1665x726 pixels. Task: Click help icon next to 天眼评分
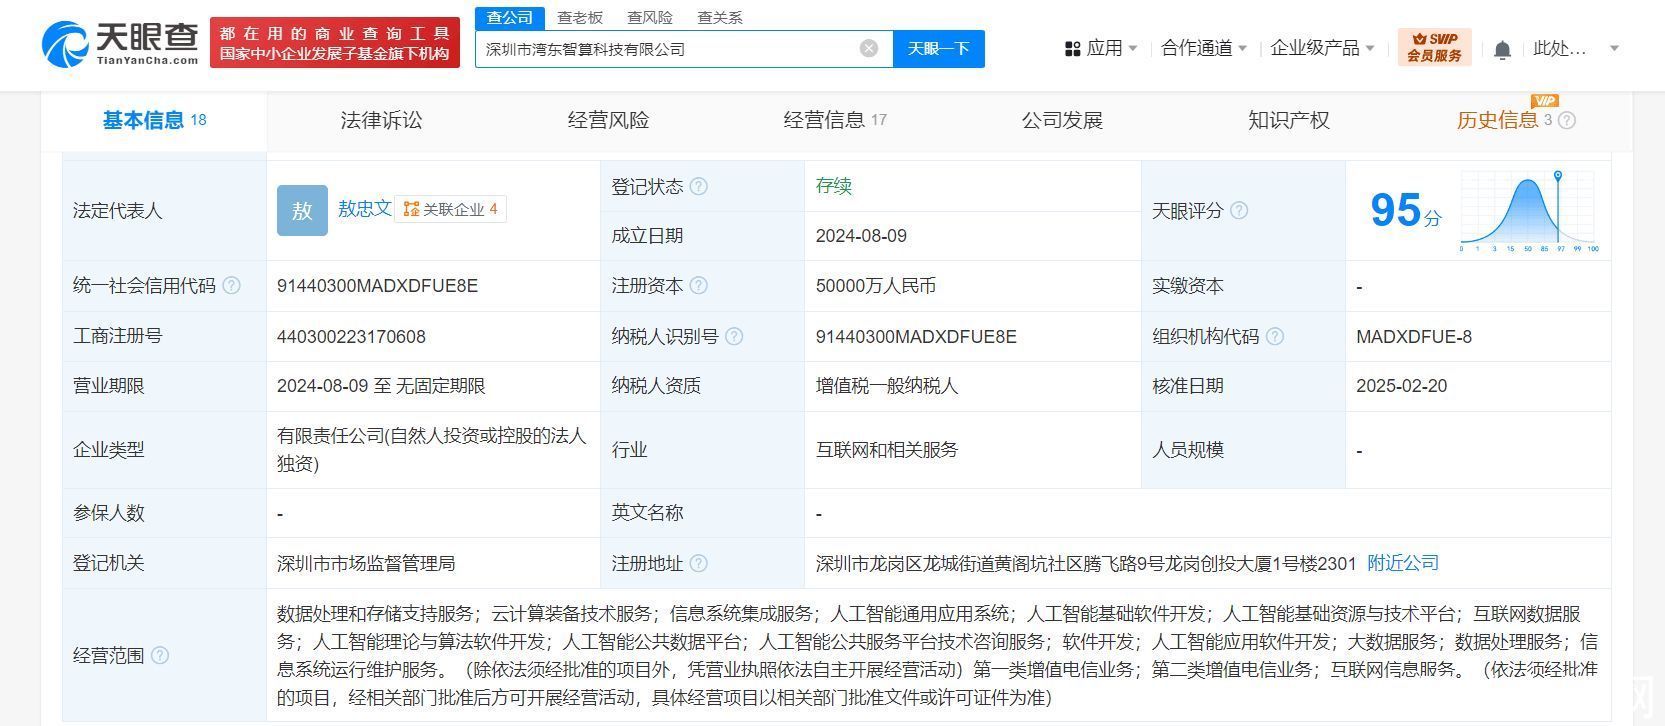point(1239,211)
